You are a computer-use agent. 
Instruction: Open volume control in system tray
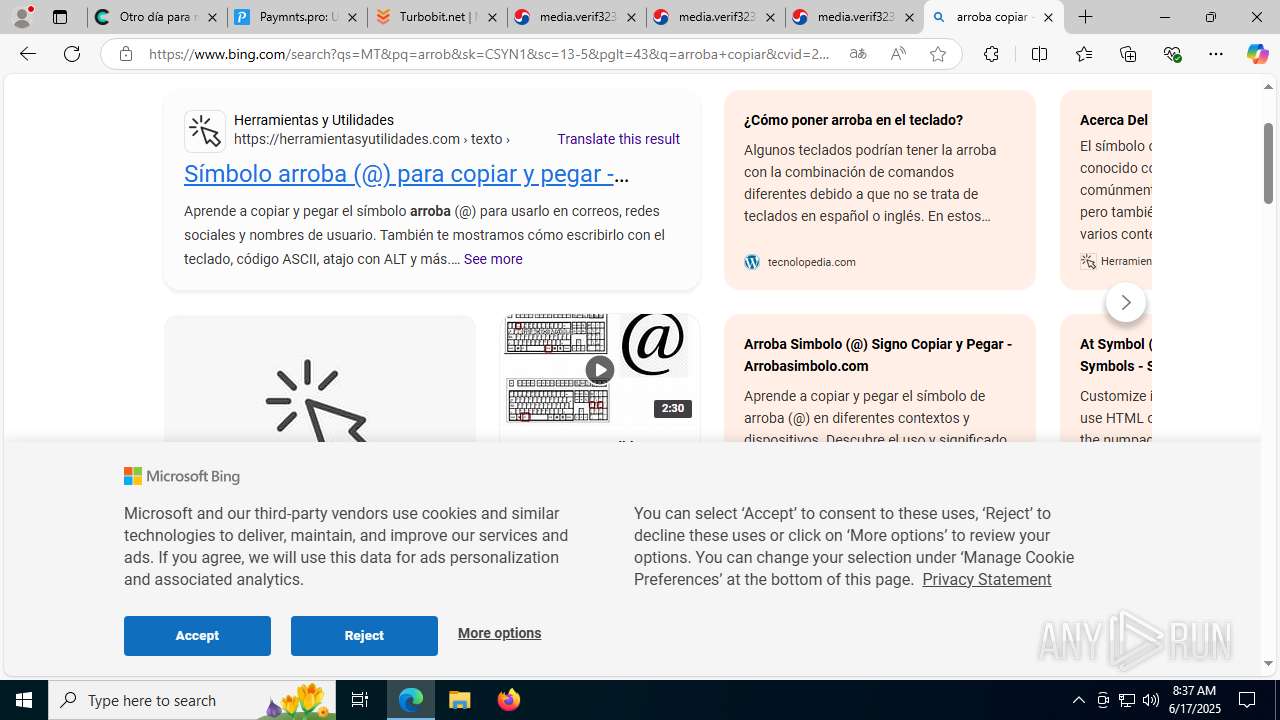(x=1151, y=700)
